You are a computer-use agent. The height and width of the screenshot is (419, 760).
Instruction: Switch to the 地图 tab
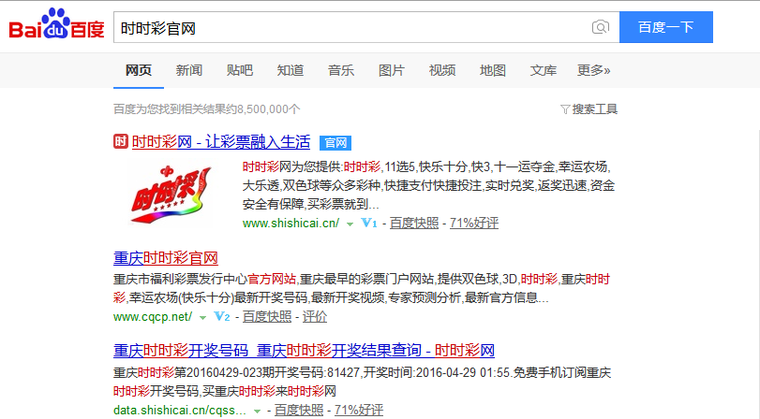(492, 70)
